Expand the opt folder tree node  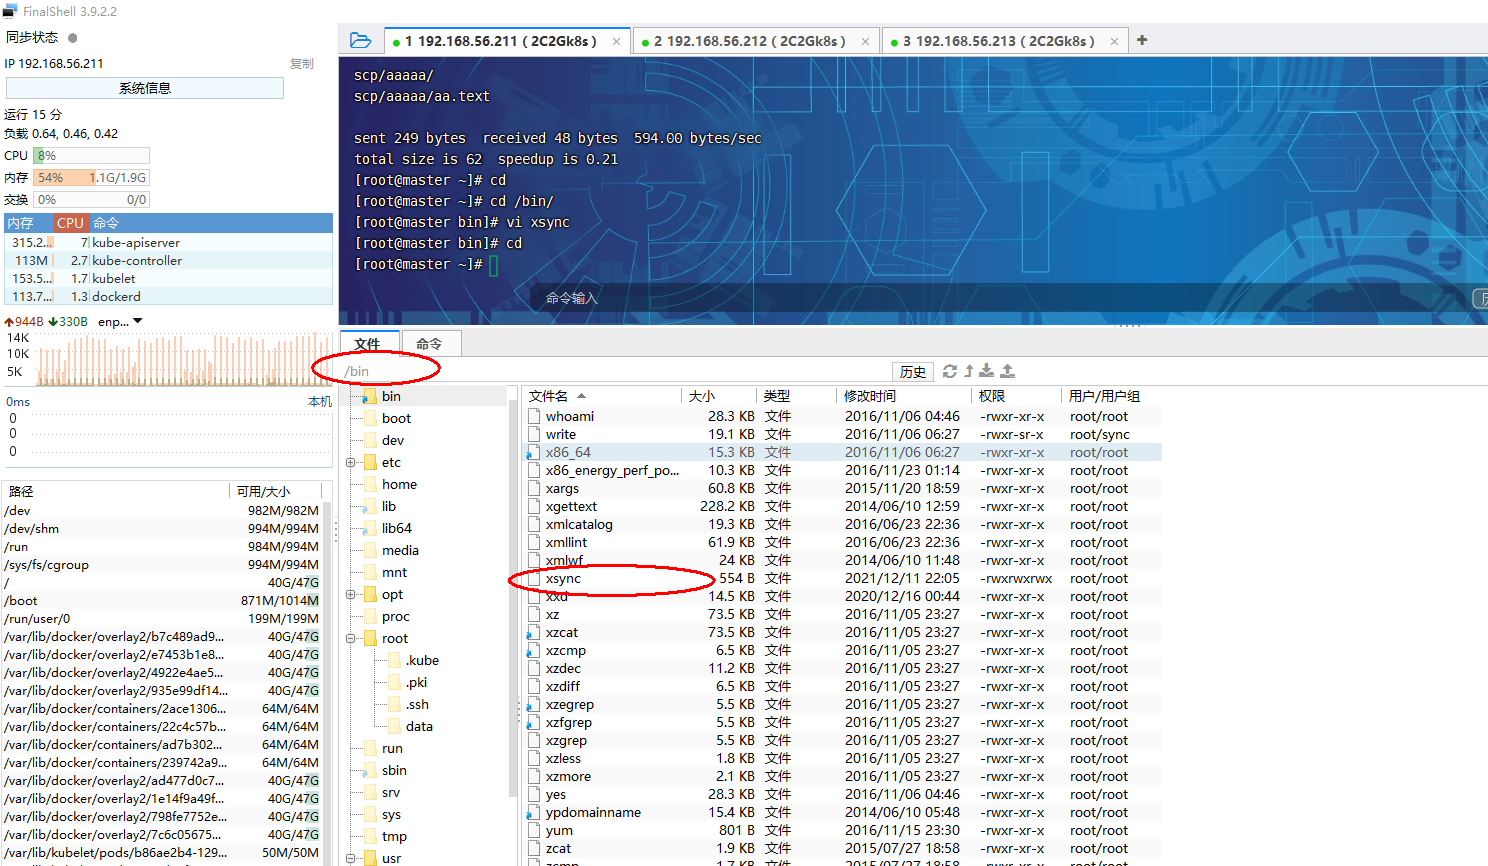pyautogui.click(x=351, y=594)
